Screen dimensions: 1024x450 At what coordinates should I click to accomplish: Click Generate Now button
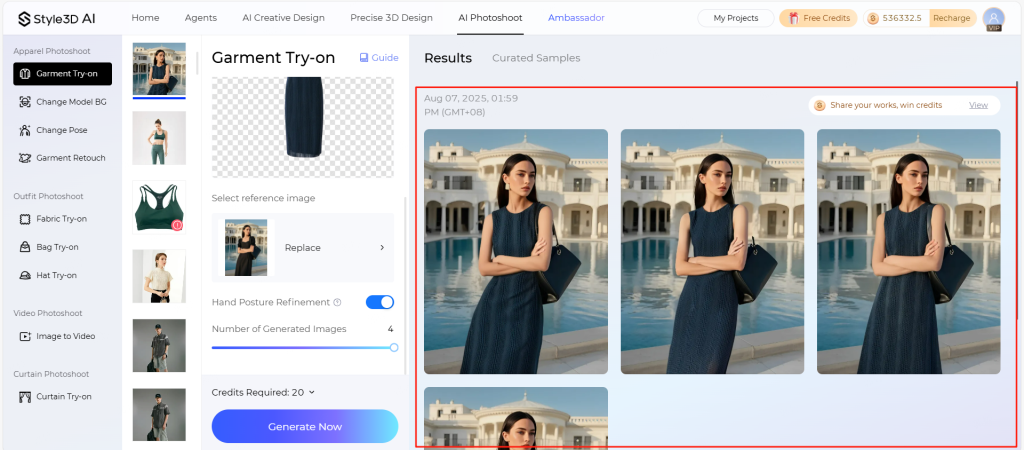(x=304, y=426)
